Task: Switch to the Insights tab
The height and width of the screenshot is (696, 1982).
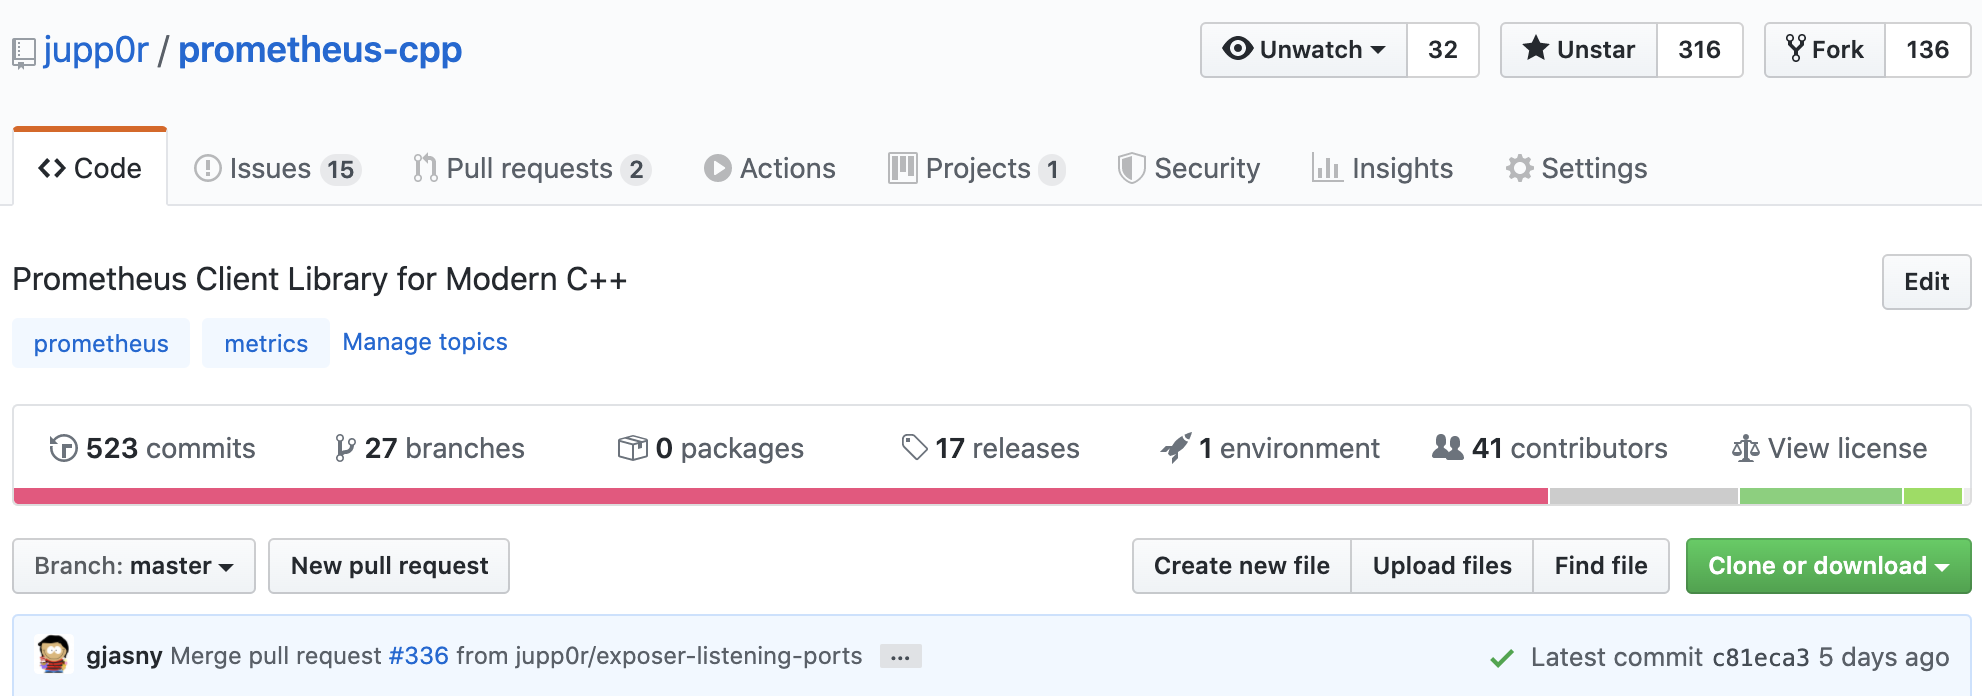Action: coord(1382,168)
